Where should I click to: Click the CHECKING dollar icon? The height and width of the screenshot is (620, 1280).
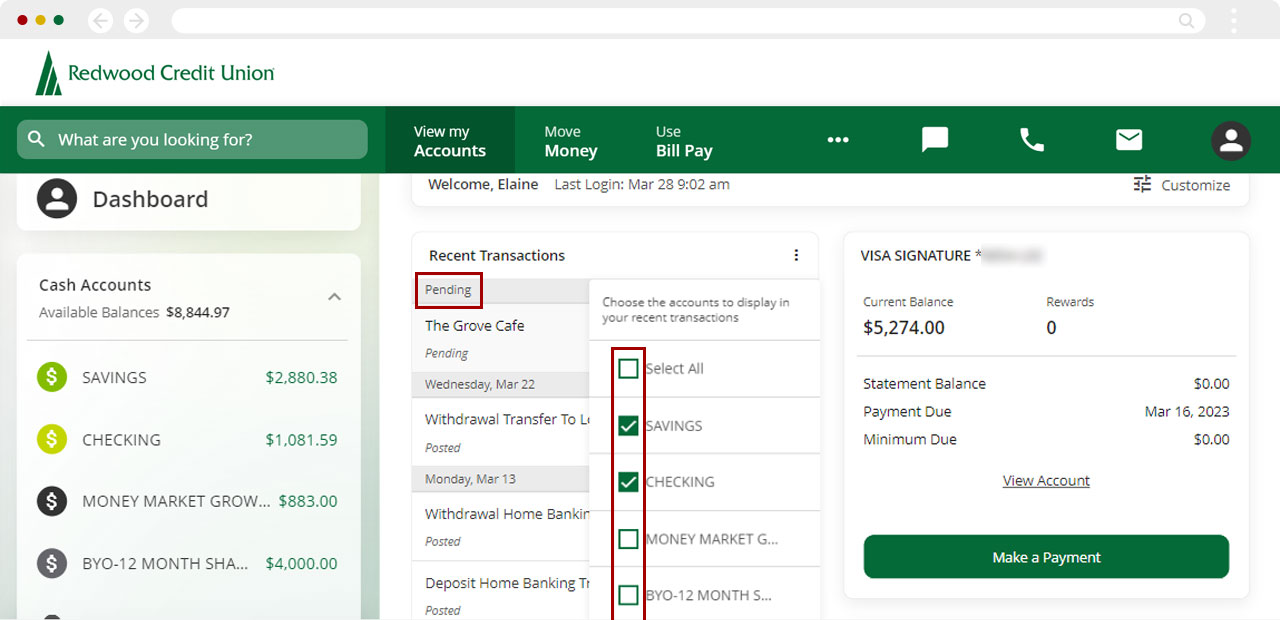click(52, 439)
